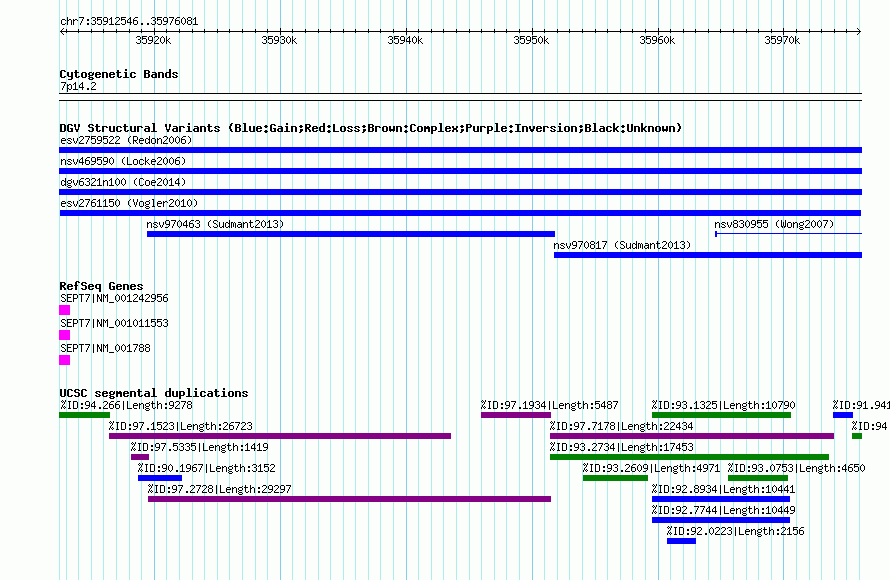The image size is (890, 580).
Task: Click the small purple bar %ID:97.5335 Length:1419
Action: [x=140, y=457]
